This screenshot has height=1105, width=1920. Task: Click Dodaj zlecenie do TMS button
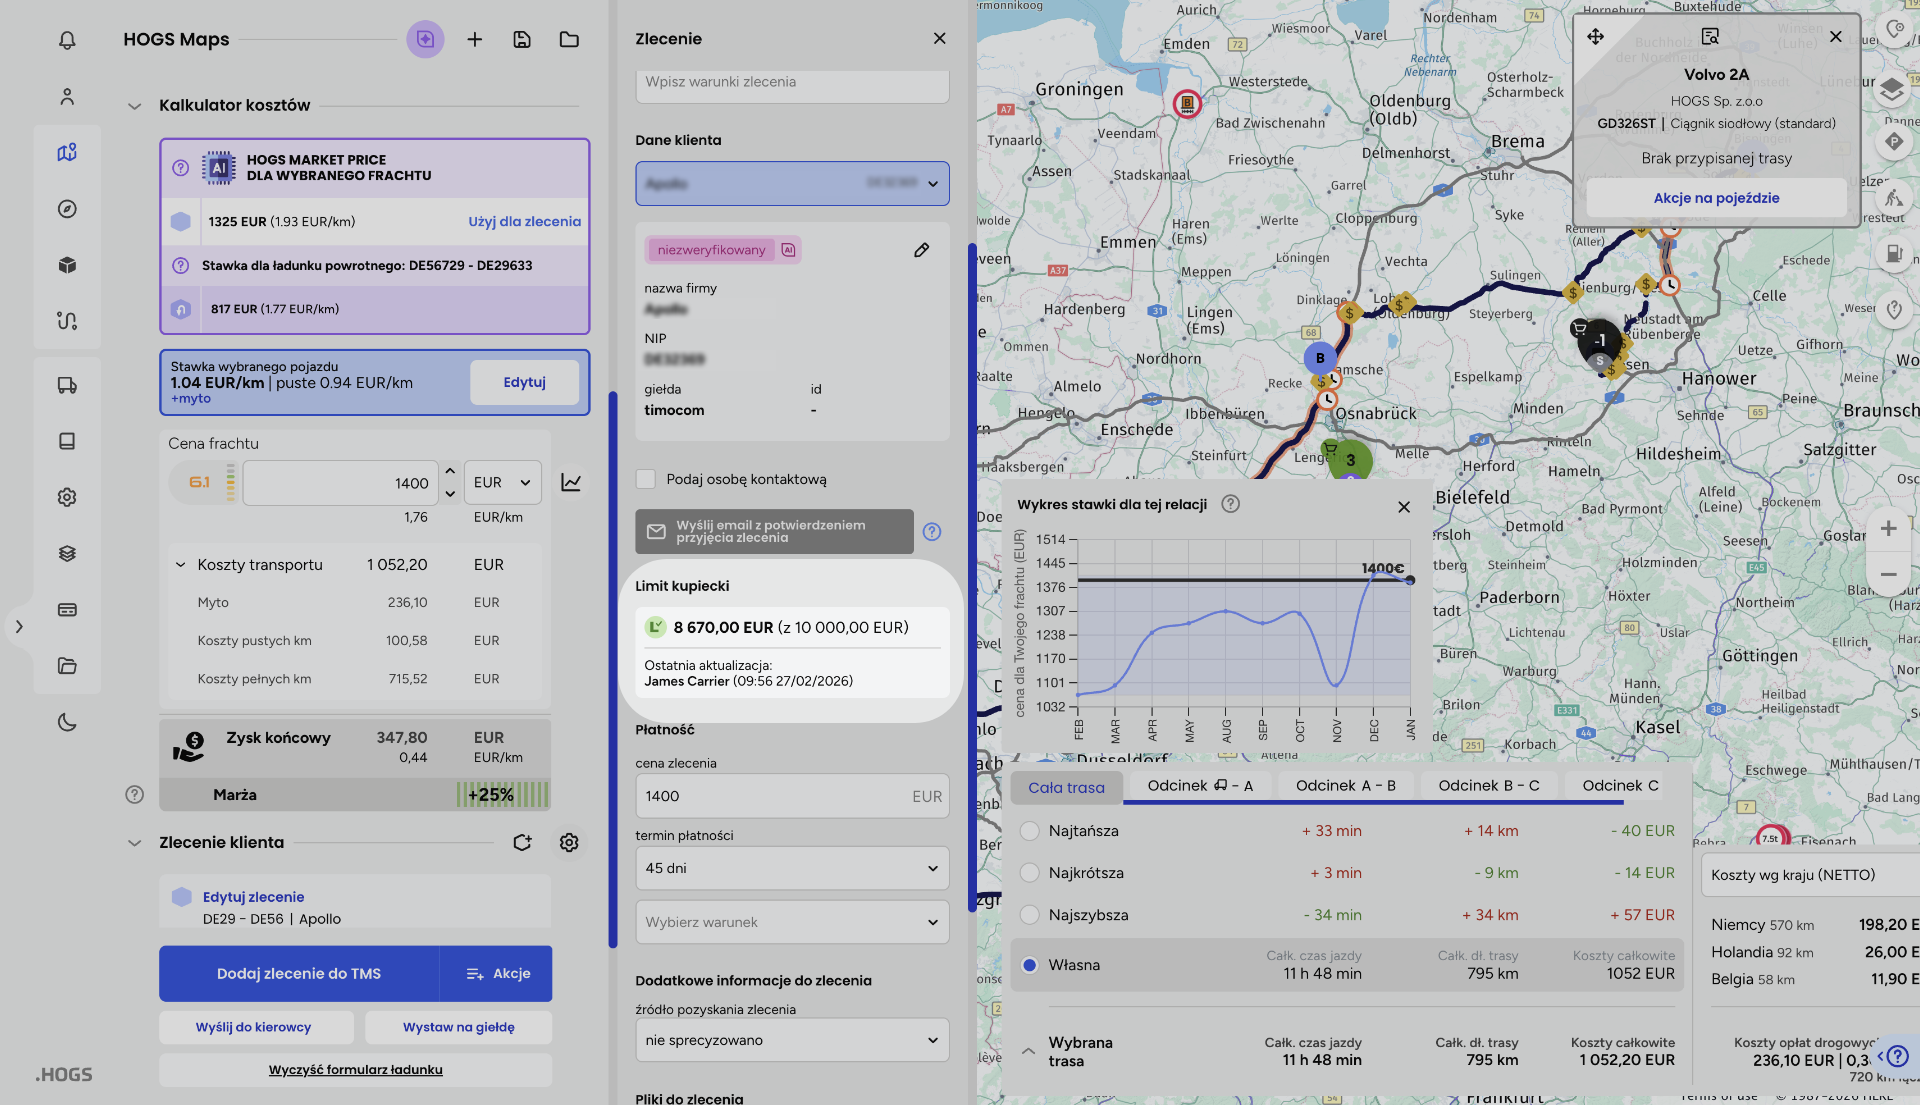coord(298,974)
